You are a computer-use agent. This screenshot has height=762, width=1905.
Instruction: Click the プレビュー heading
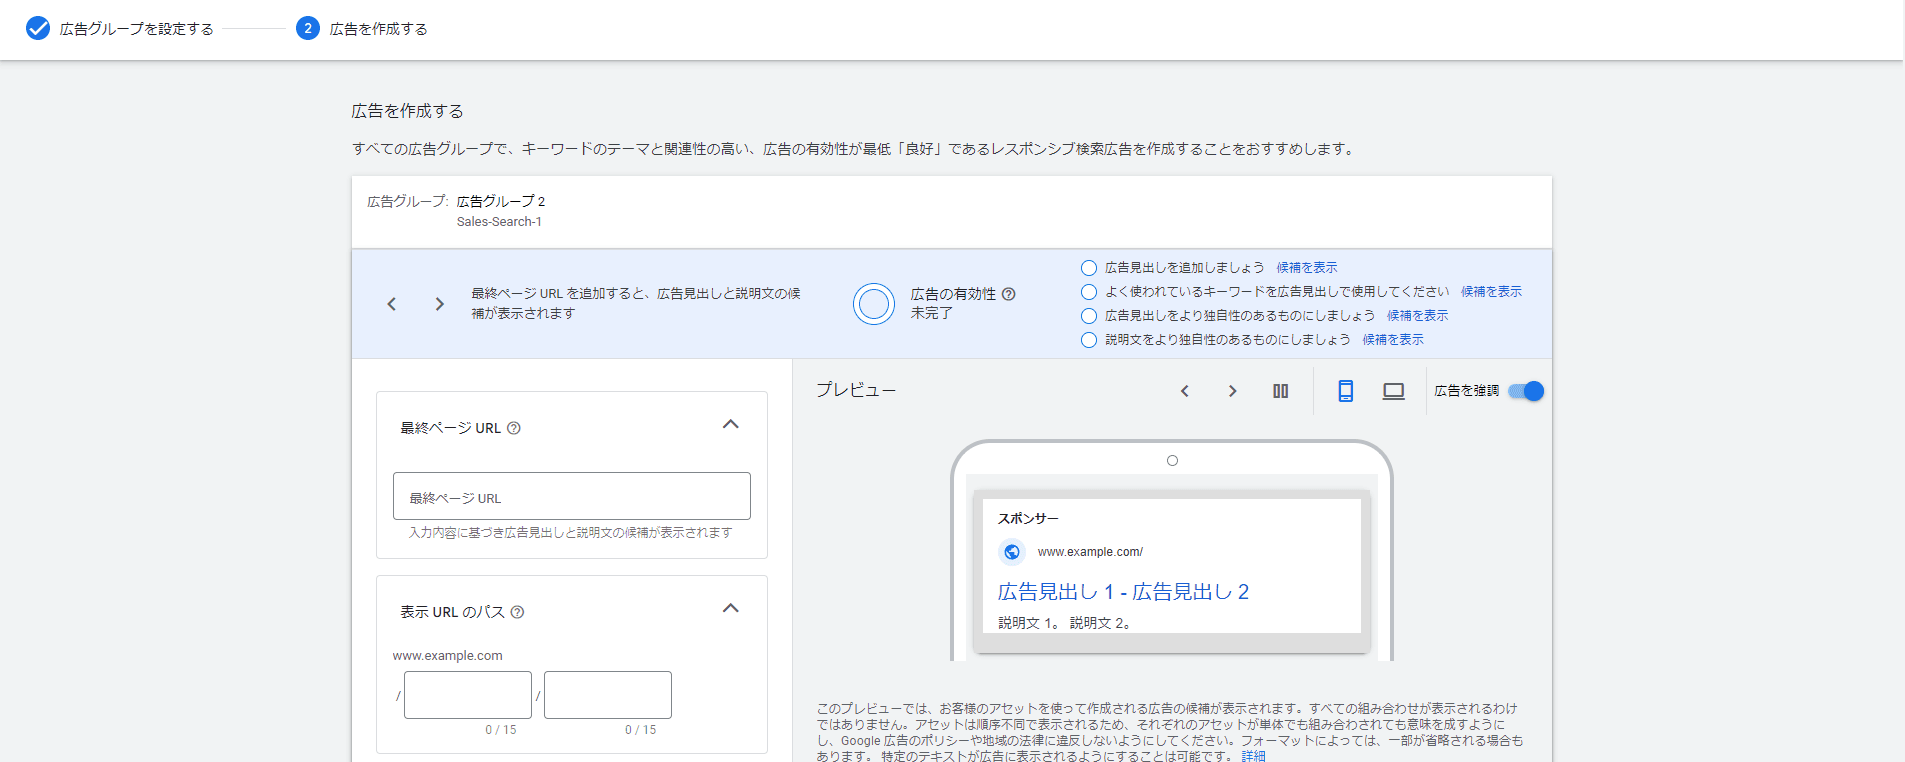[856, 390]
